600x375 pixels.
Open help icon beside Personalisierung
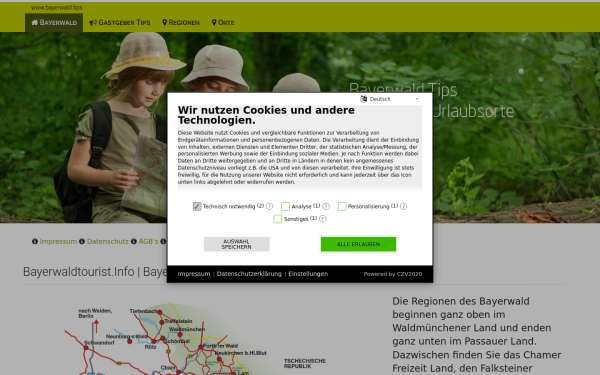(403, 206)
